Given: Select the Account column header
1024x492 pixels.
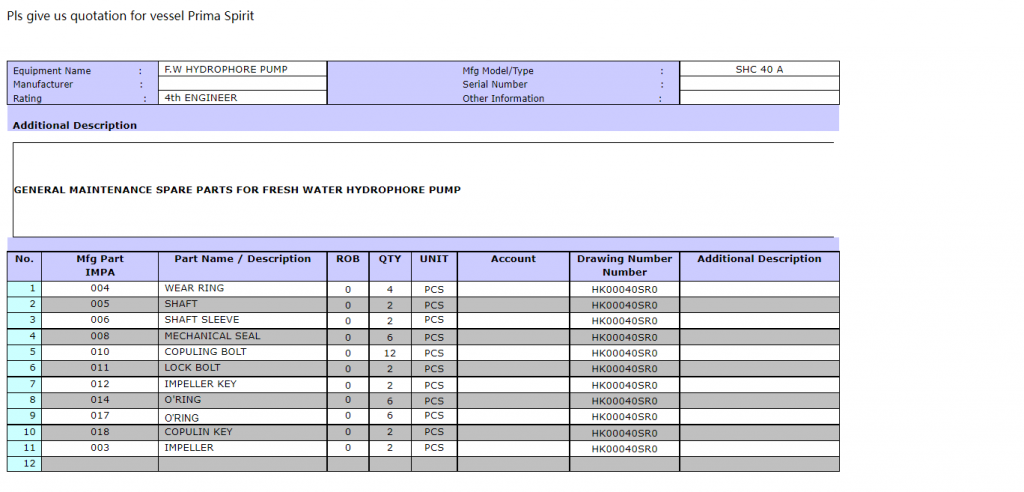Looking at the screenshot, I should 513,259.
